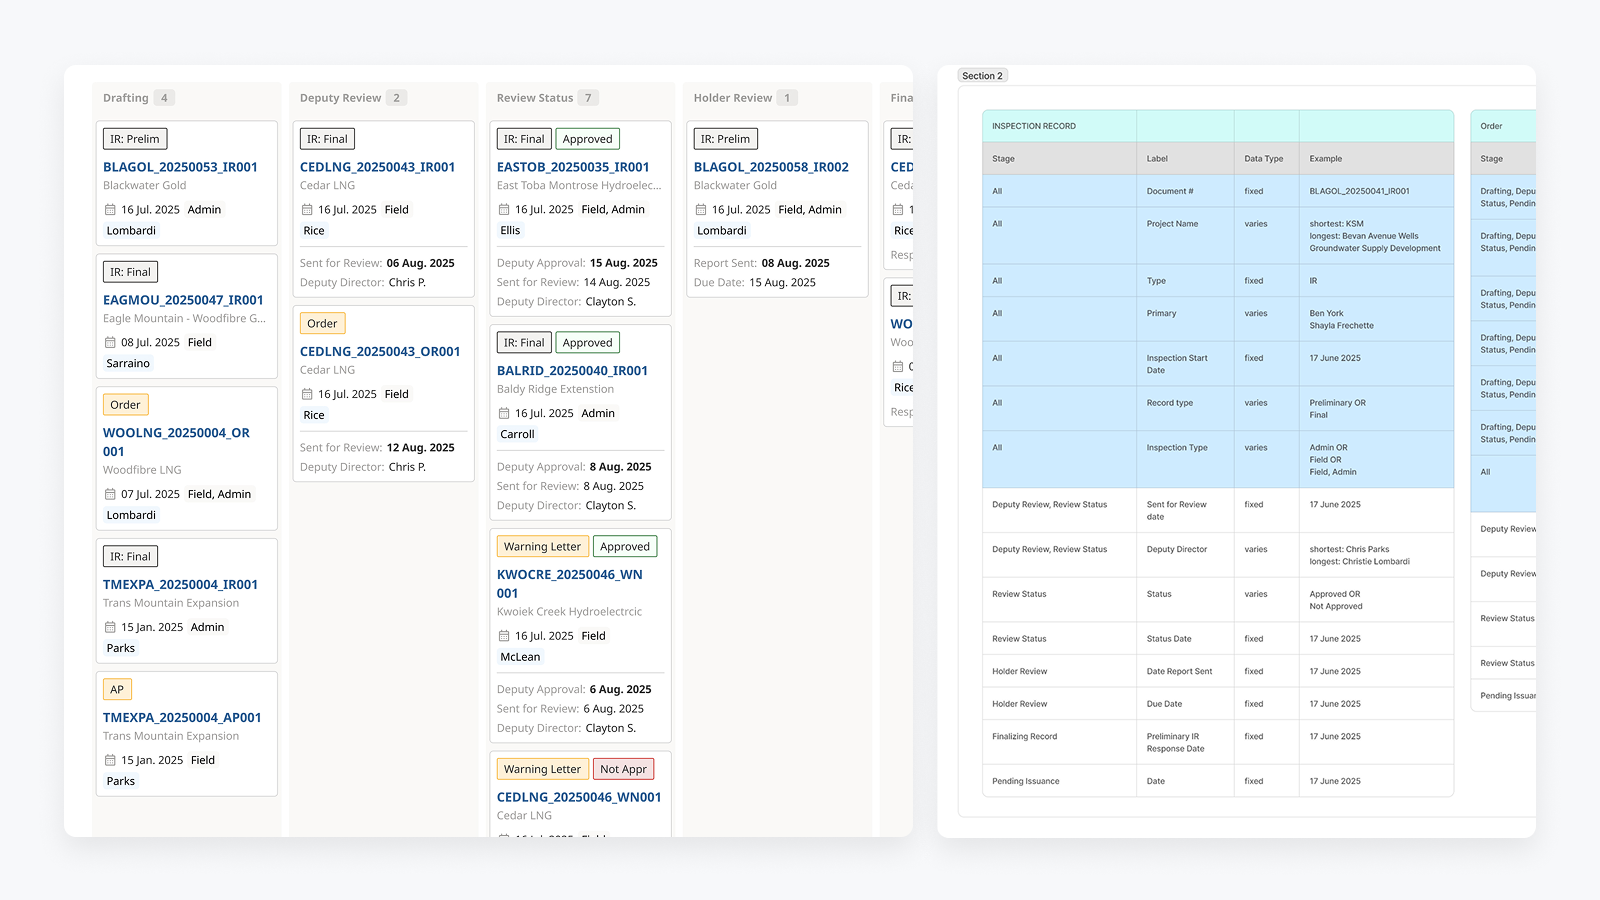Screen dimensions: 1600x900
Task: Click the Section 2 label
Action: point(982,76)
